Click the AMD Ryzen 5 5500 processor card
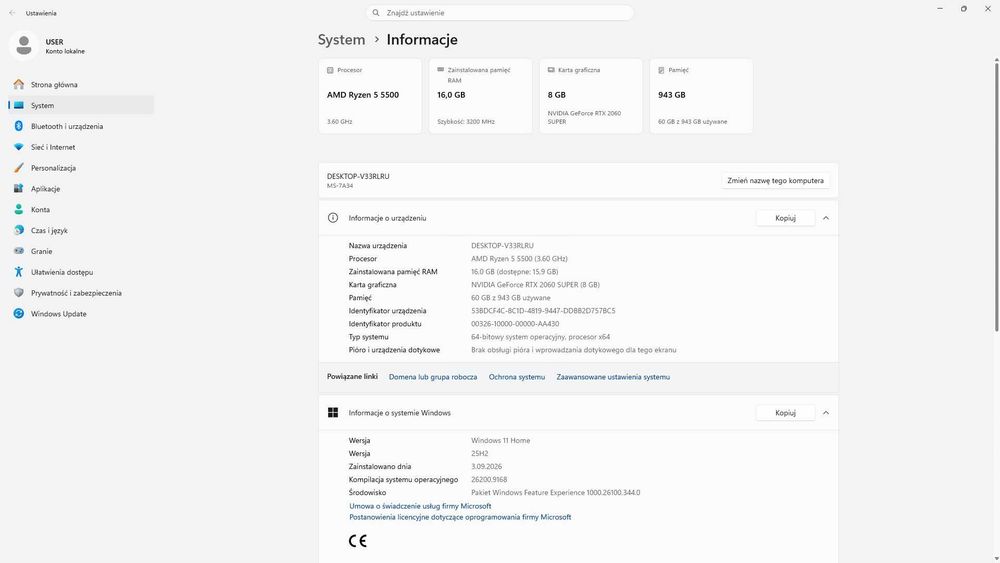 pyautogui.click(x=370, y=96)
